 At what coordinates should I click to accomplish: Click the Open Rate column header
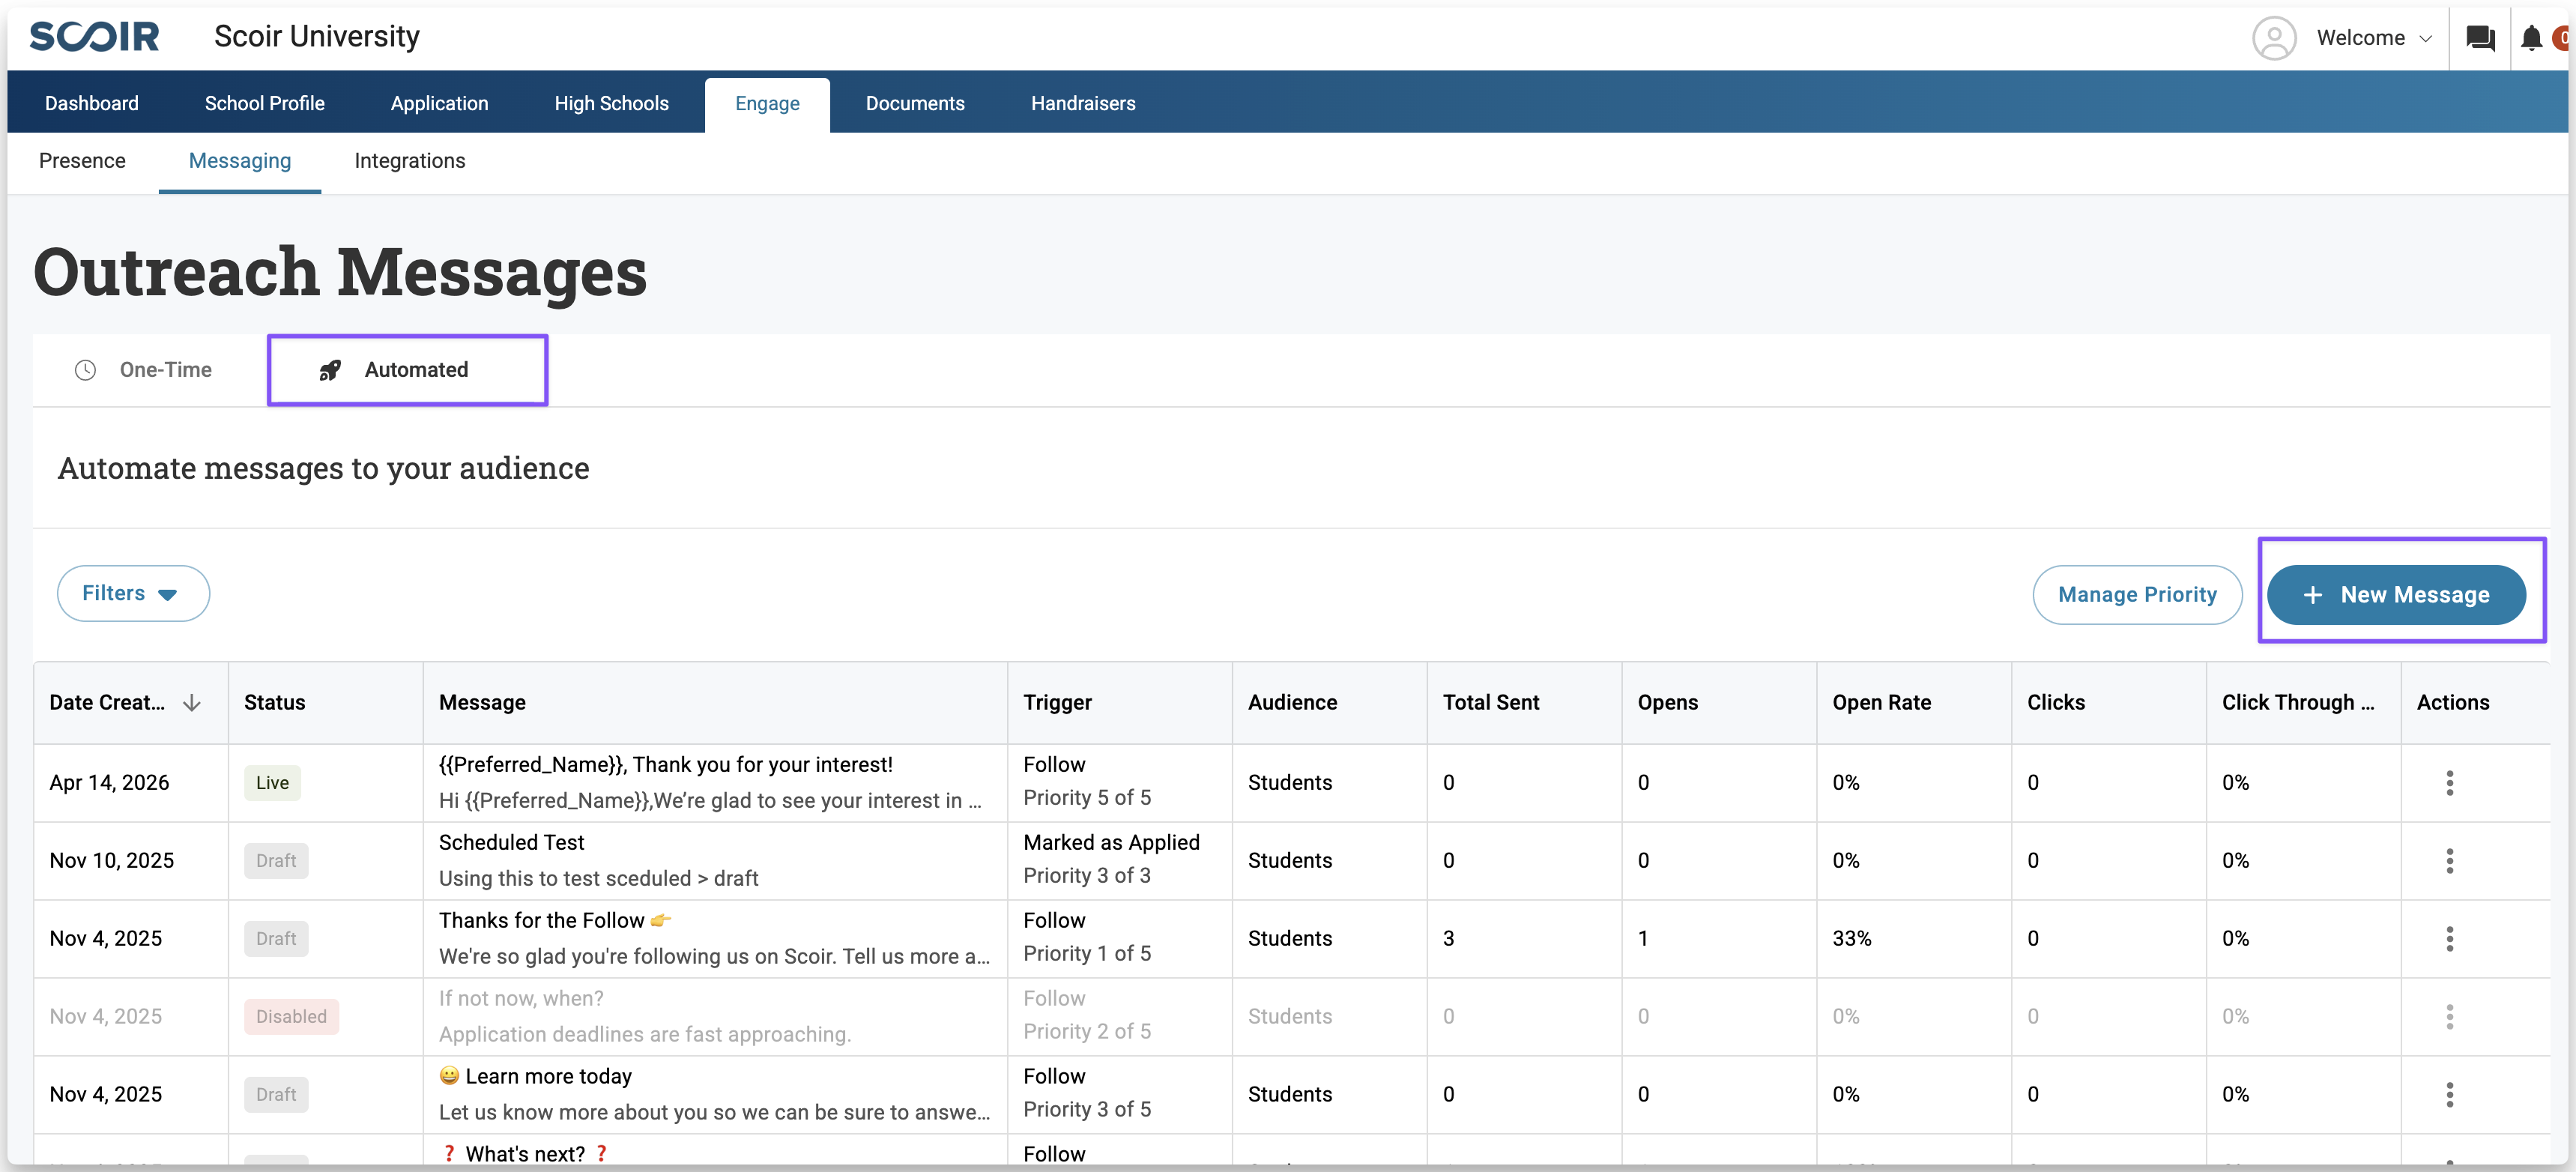point(1881,703)
